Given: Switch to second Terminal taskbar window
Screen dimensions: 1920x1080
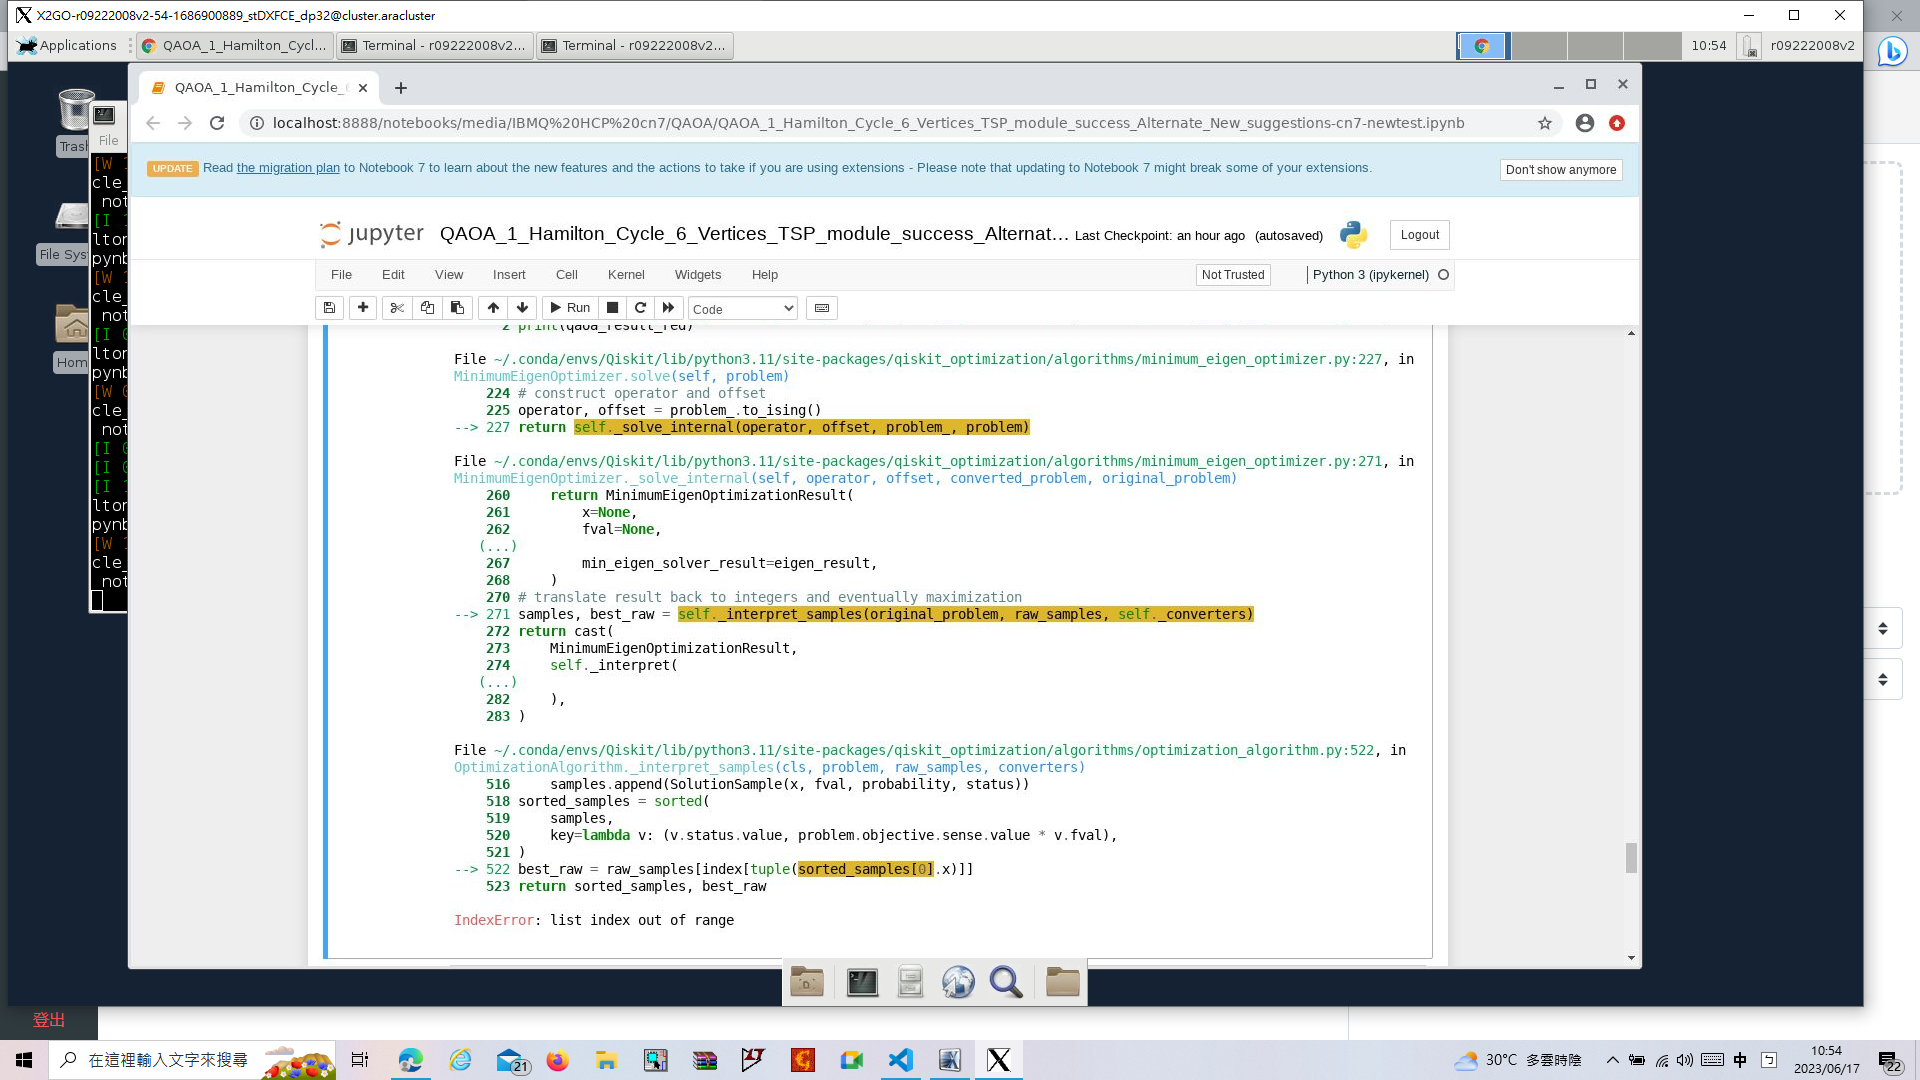Looking at the screenshot, I should (634, 46).
